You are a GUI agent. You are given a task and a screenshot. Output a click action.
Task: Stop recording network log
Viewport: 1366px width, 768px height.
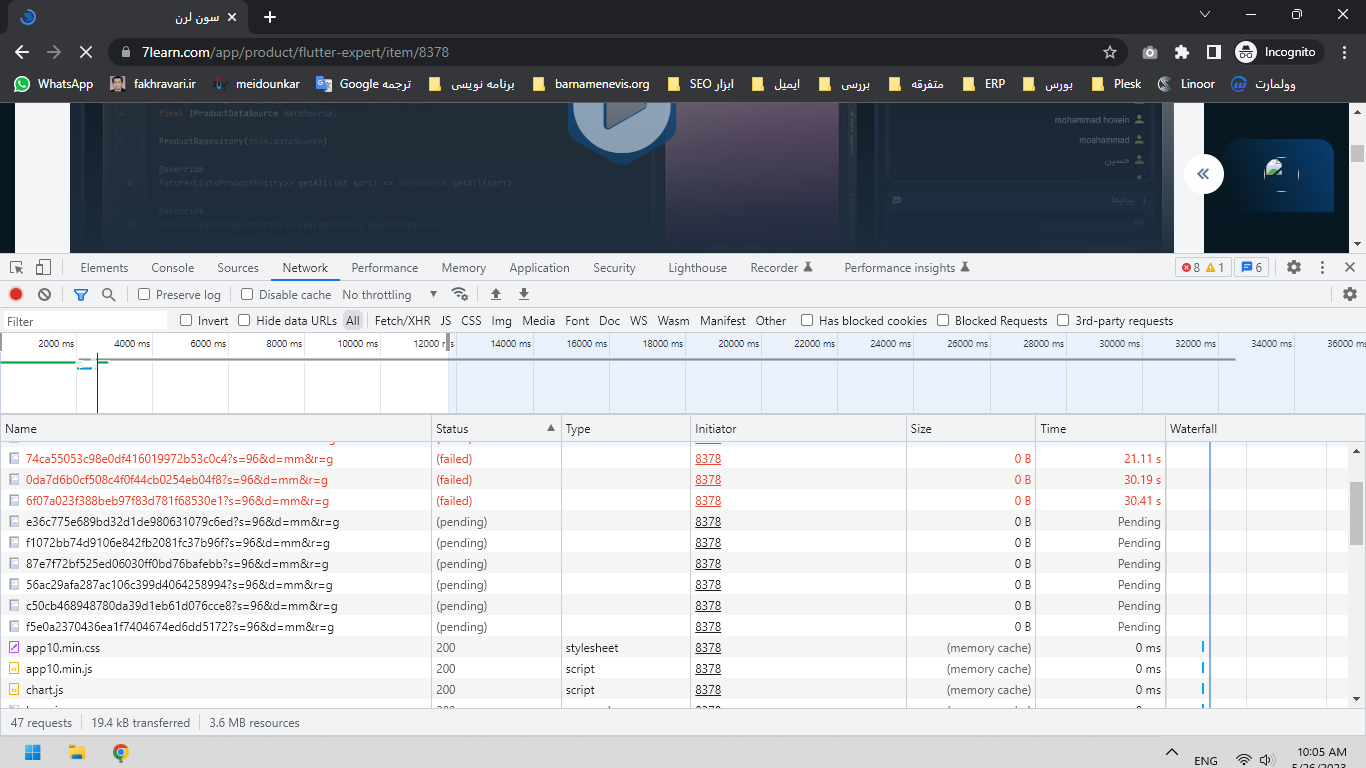pos(16,294)
